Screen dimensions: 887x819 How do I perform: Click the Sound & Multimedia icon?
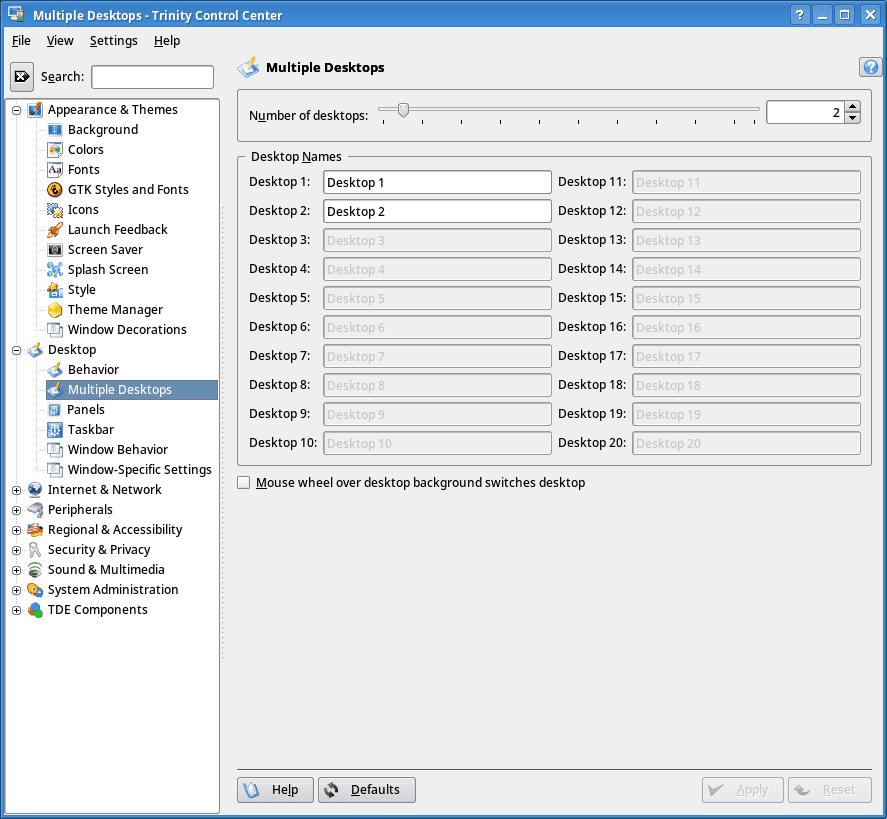[x=35, y=570]
